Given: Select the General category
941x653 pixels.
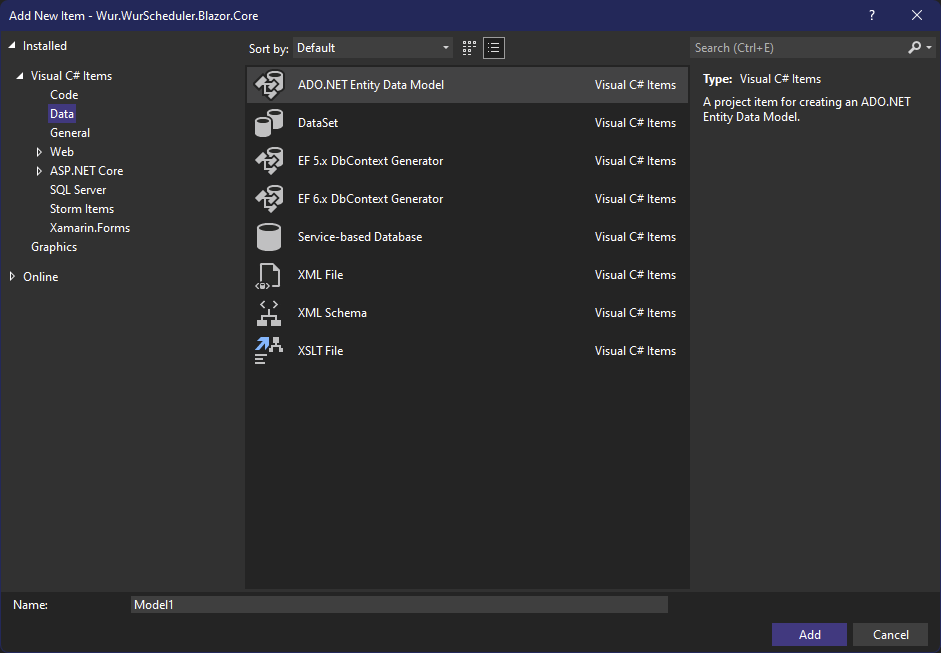Looking at the screenshot, I should [x=70, y=133].
